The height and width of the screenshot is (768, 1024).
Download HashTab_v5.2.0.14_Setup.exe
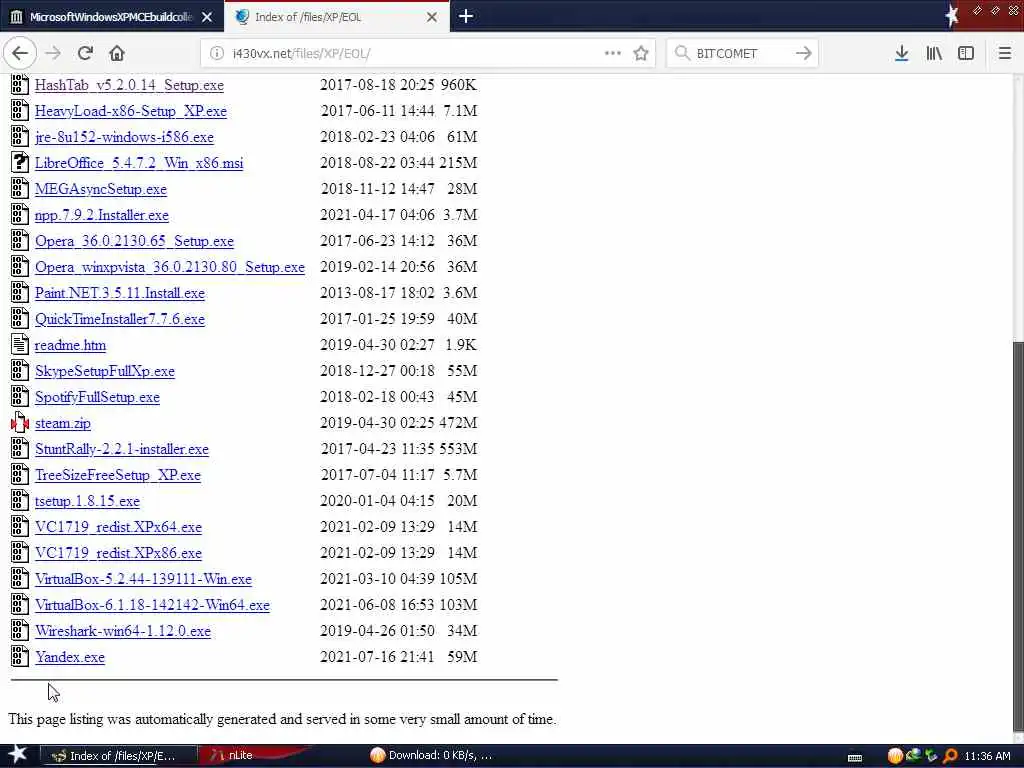tap(129, 85)
